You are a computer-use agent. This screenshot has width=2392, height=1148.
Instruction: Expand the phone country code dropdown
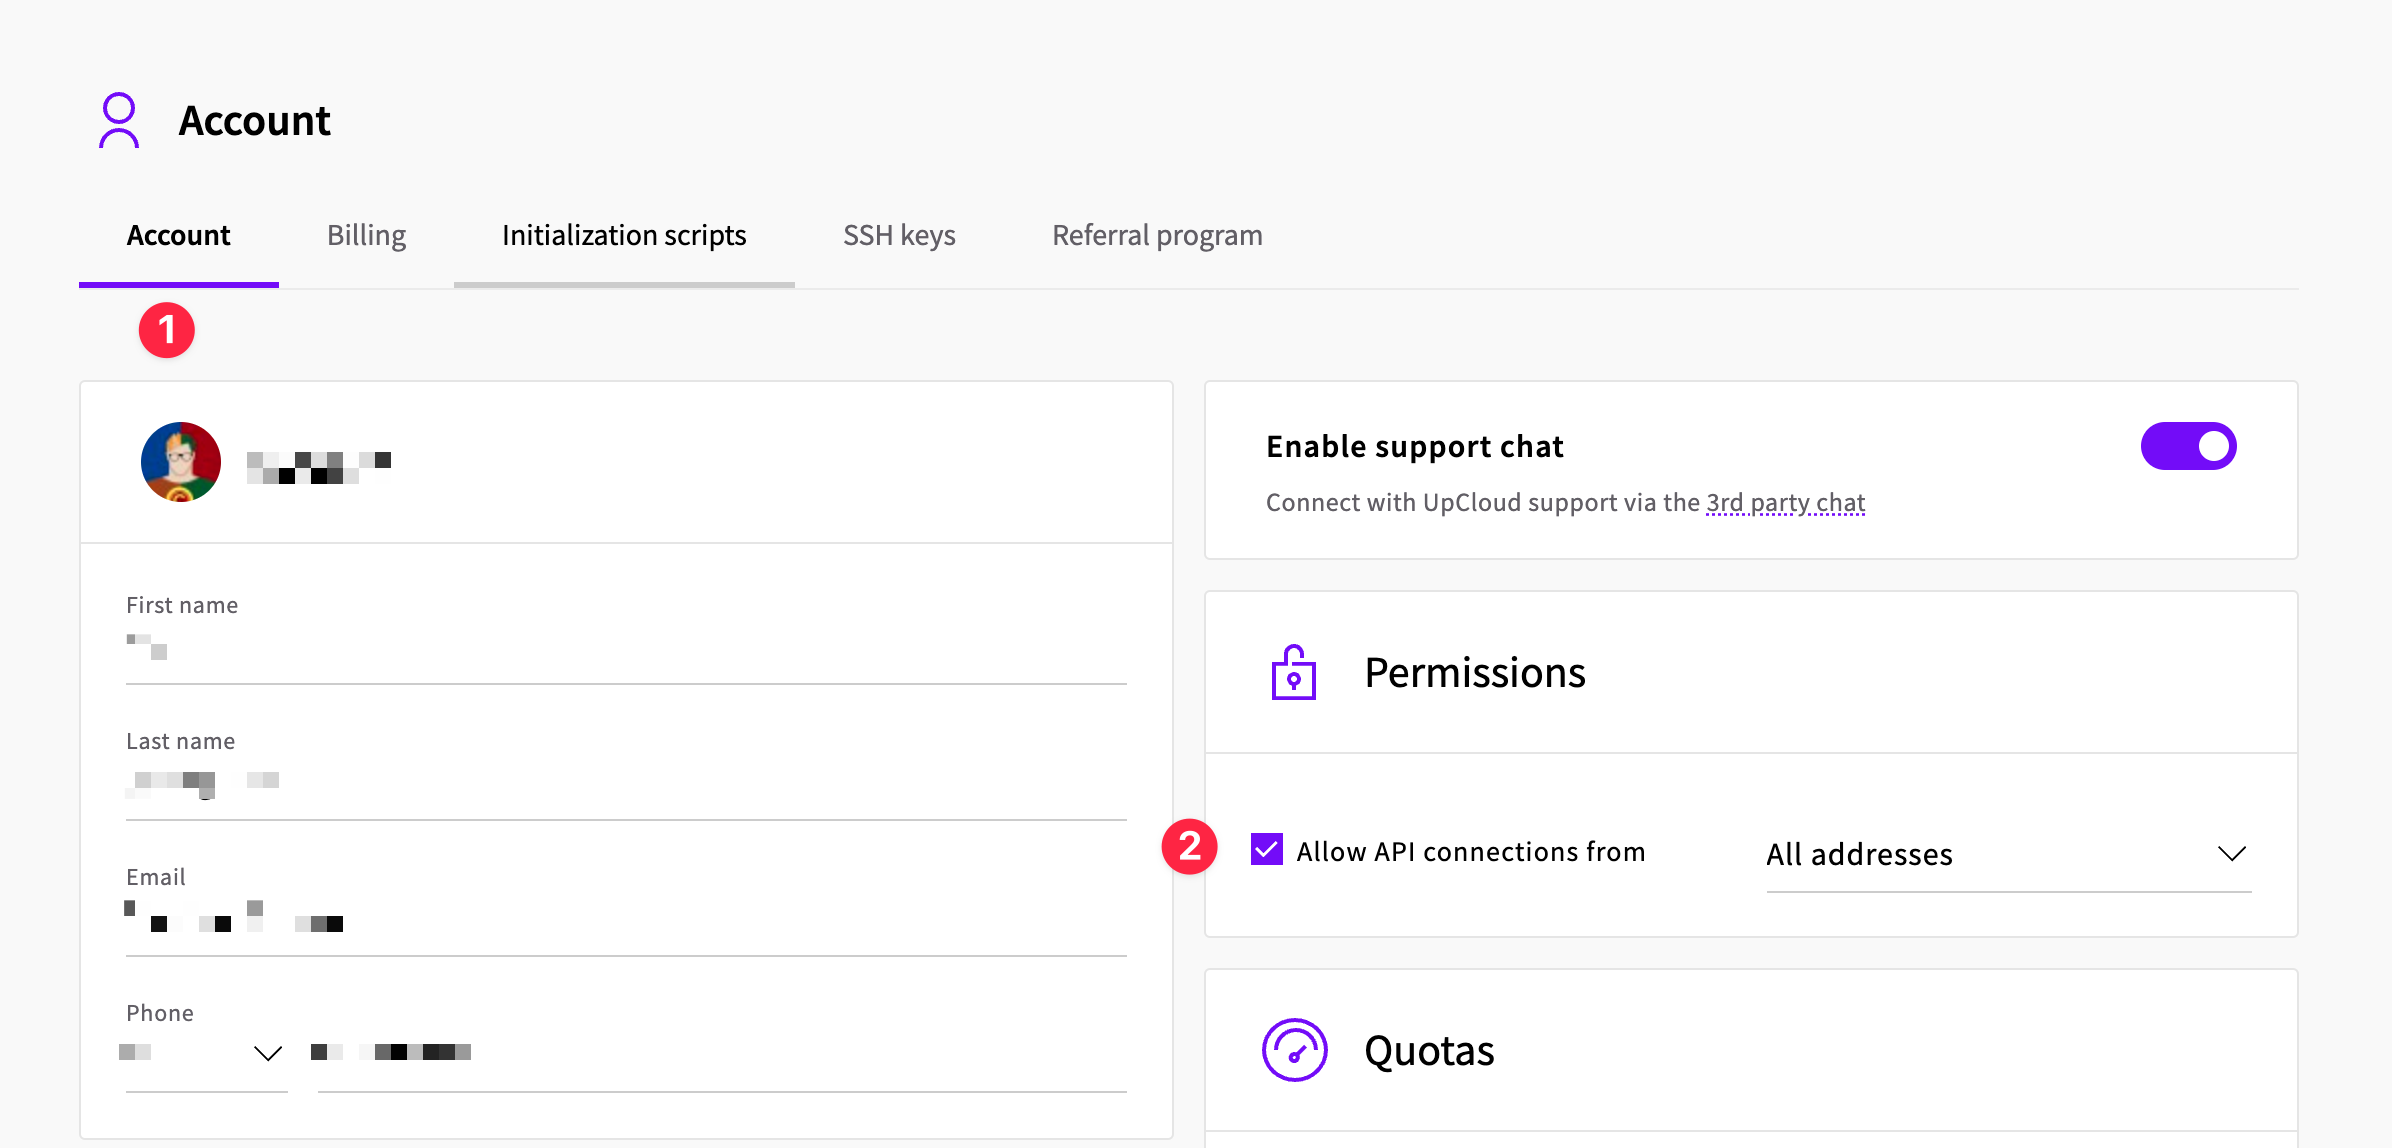click(x=206, y=1053)
